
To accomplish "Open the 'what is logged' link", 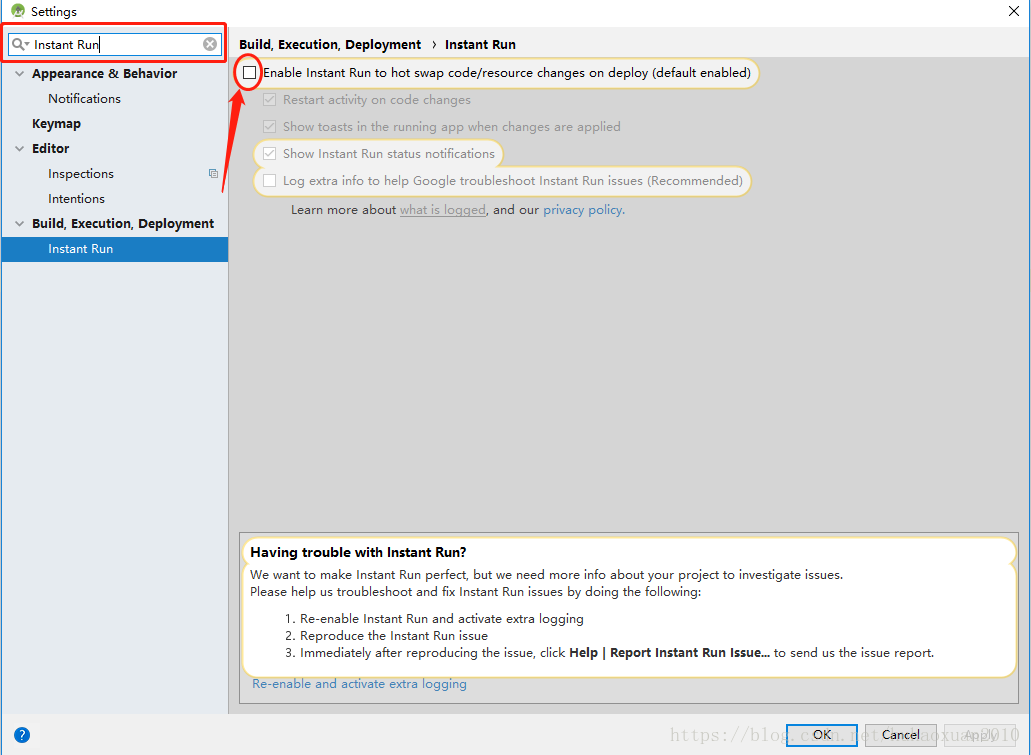I will pos(443,210).
